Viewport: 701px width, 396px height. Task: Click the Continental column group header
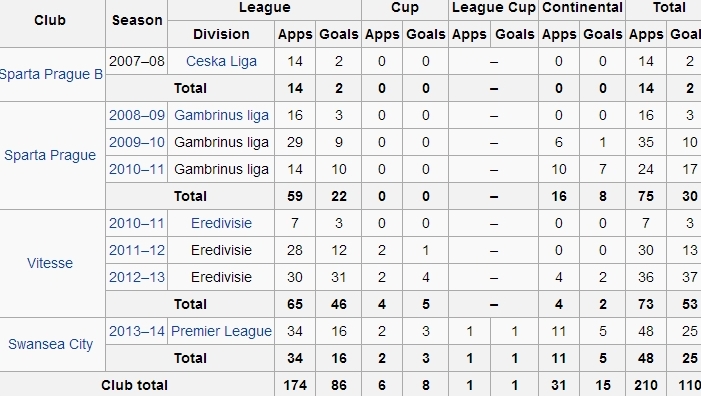click(x=582, y=8)
